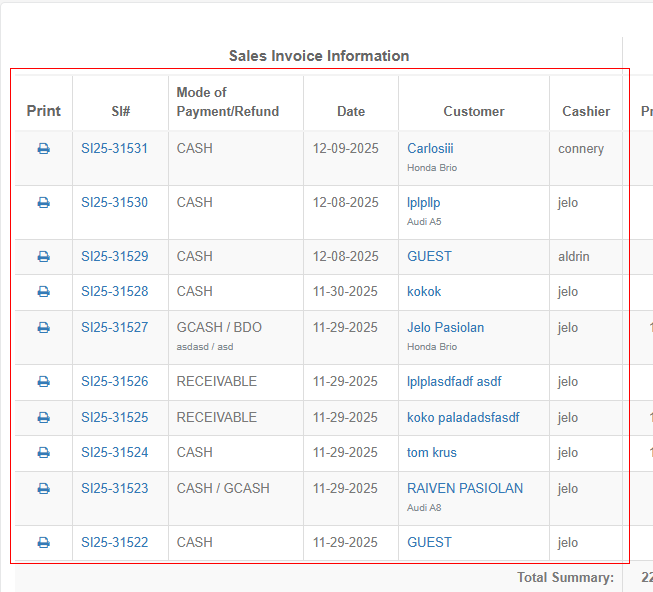Click the Customer column header
The image size is (653, 592).
click(x=474, y=112)
